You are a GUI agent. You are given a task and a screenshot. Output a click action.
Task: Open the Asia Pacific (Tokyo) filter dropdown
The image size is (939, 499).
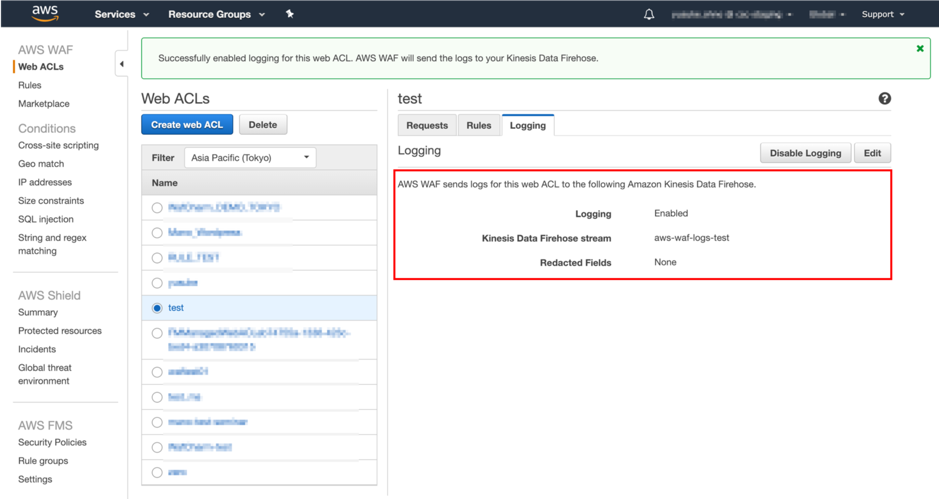point(250,158)
